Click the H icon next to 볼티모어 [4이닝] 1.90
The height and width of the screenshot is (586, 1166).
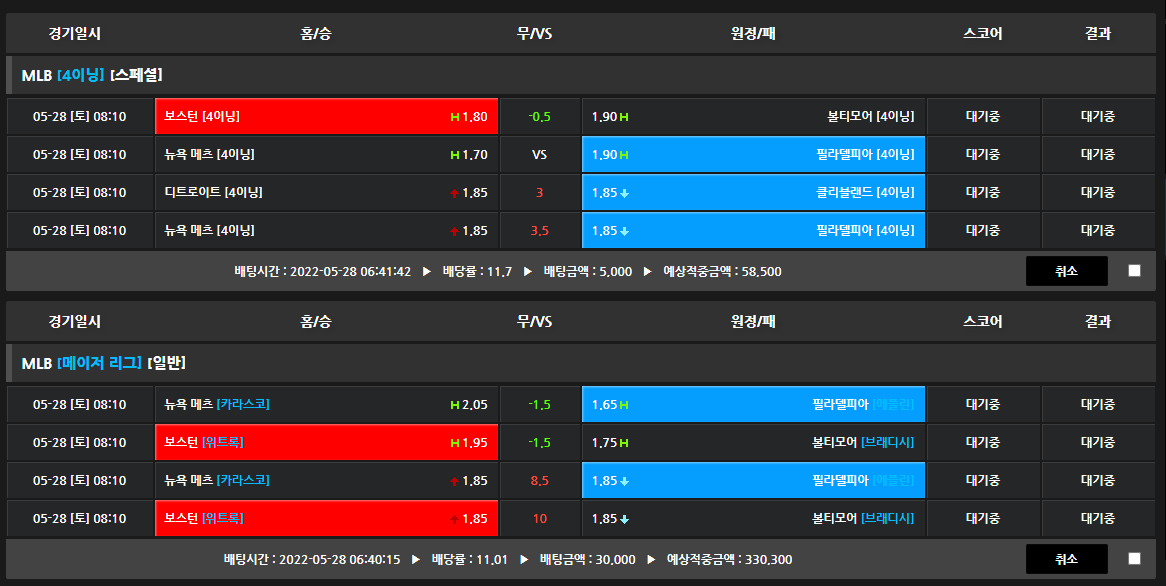coord(624,117)
